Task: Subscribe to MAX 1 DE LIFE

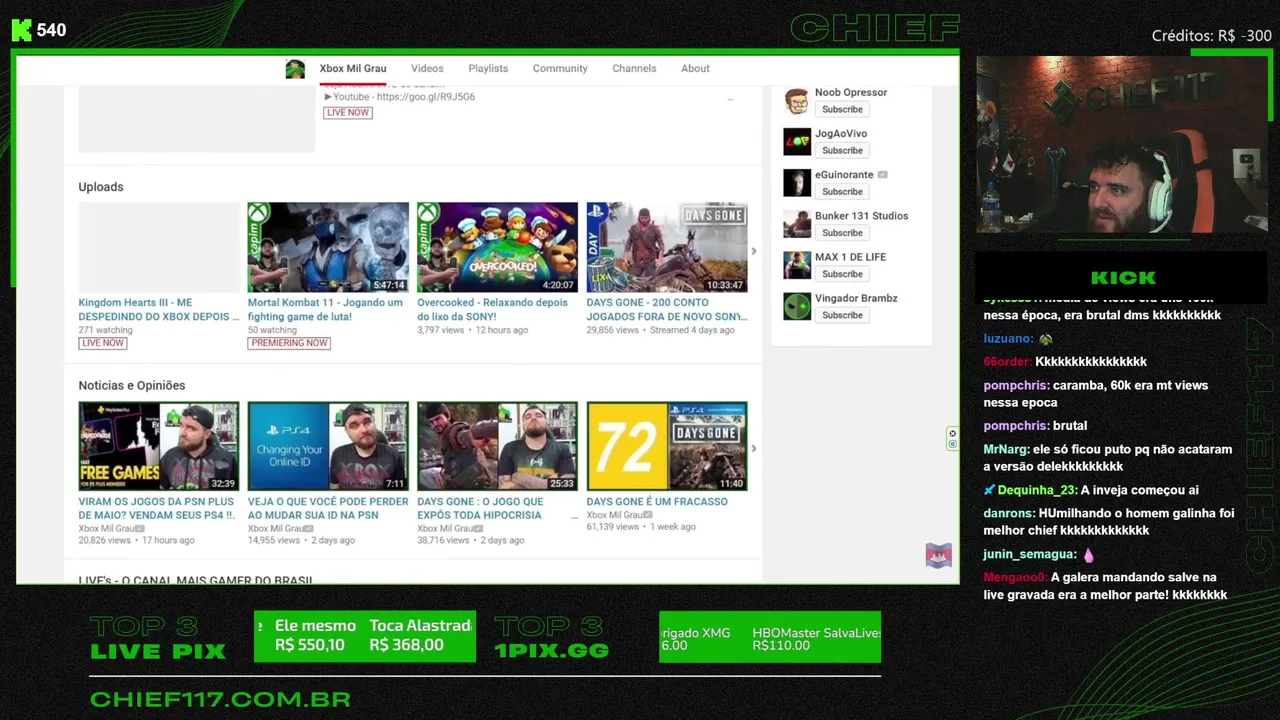Action: pyautogui.click(x=842, y=273)
